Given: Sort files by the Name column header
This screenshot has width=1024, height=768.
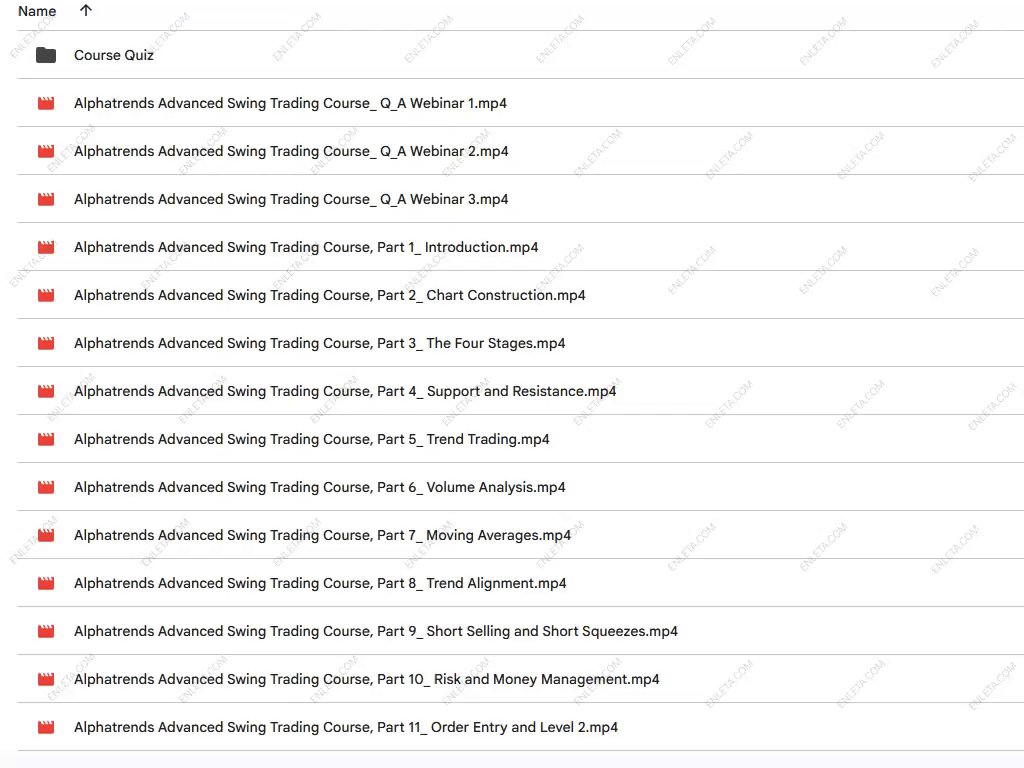Looking at the screenshot, I should (x=37, y=11).
